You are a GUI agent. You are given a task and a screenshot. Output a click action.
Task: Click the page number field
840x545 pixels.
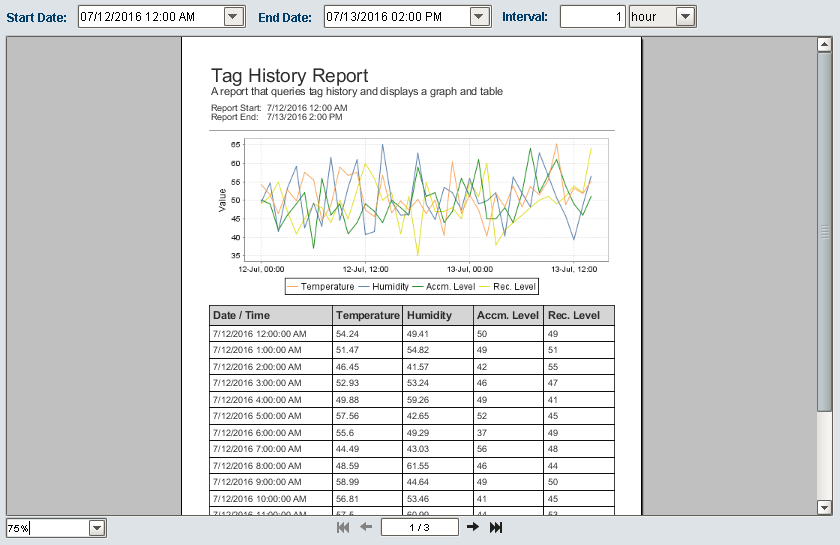[x=420, y=527]
